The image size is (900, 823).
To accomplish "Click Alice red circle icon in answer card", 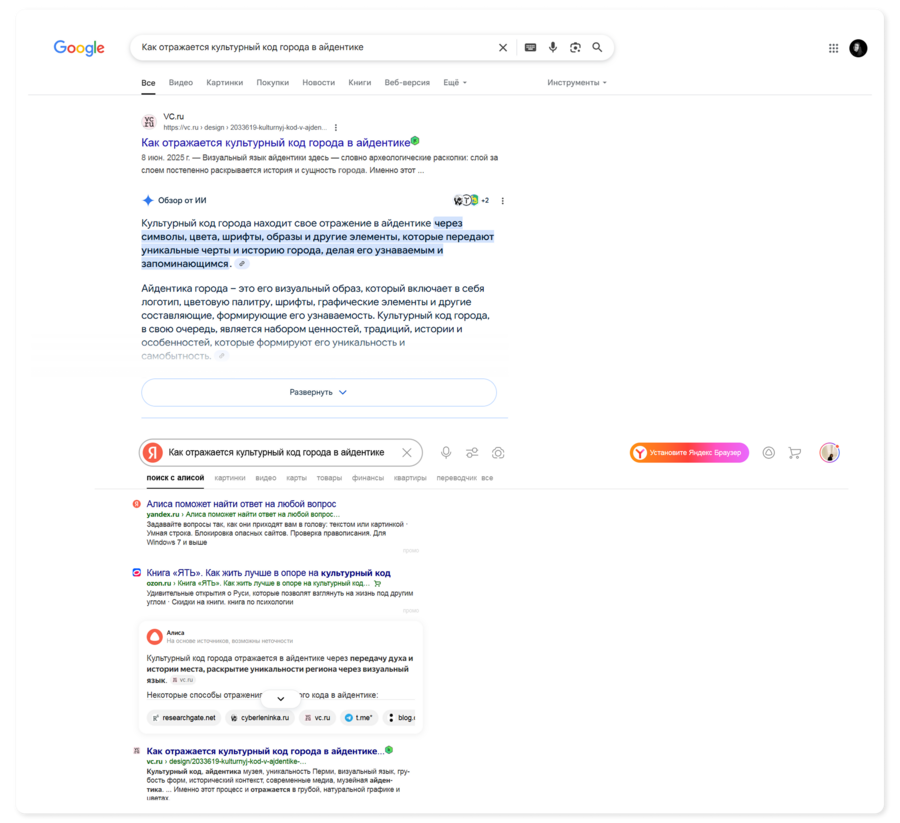I will click(154, 636).
